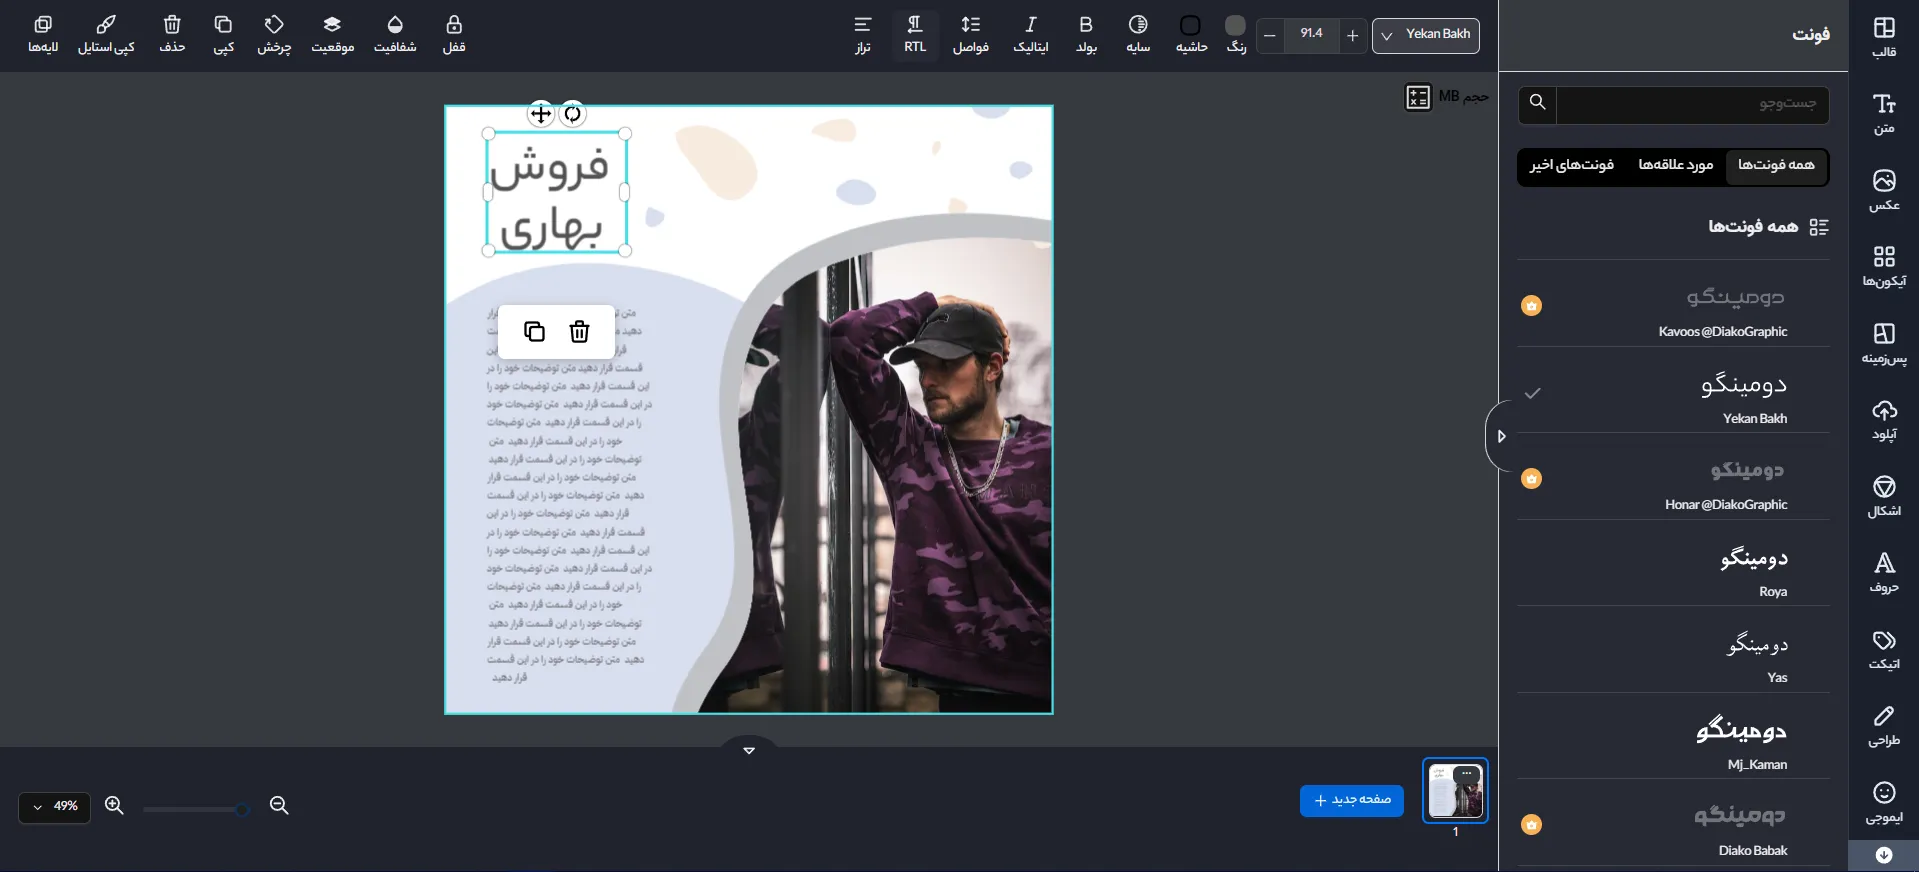The image size is (1919, 872).
Task: Open the ایموجی emoji sidebar panel
Action: tap(1884, 802)
